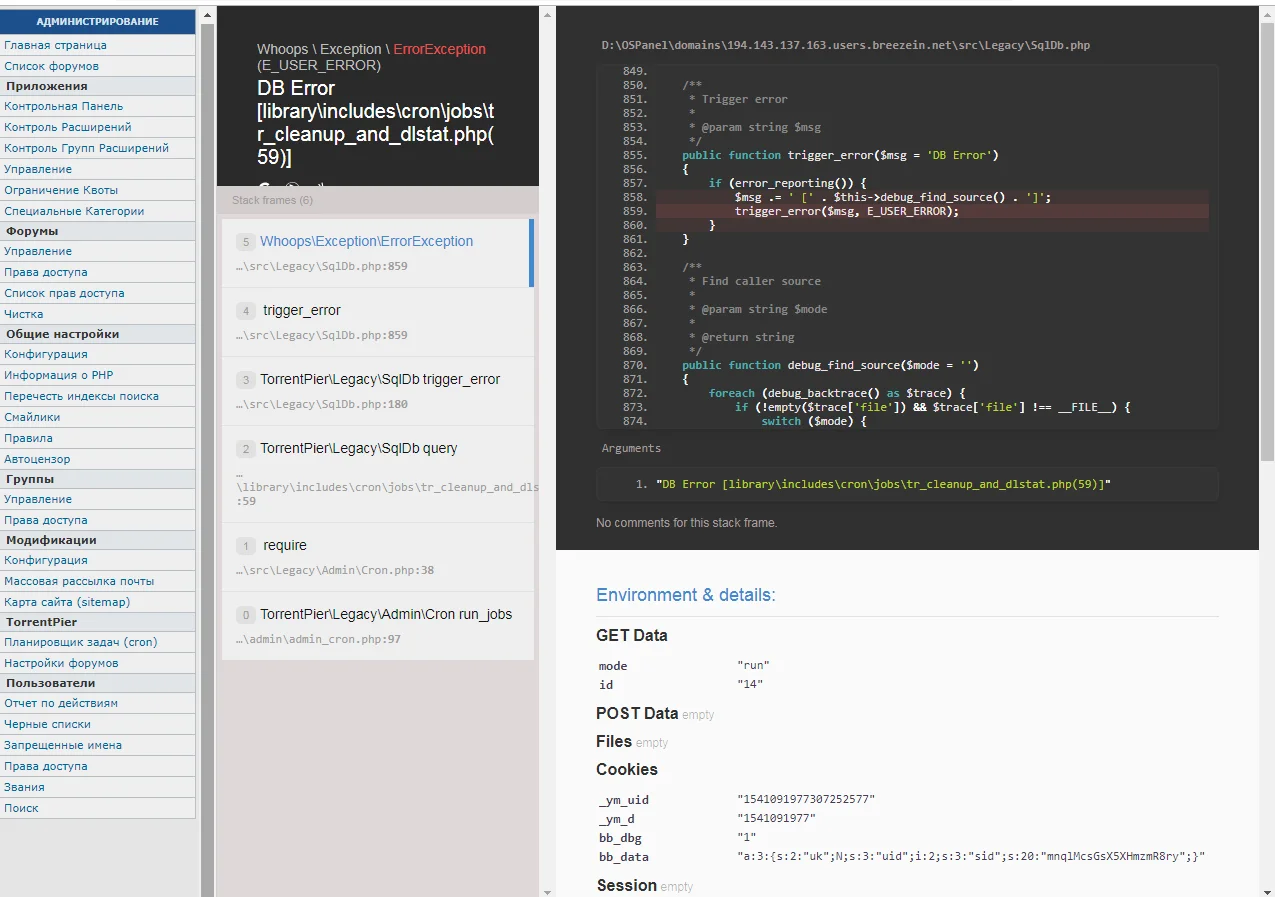Image resolution: width=1275 pixels, height=897 pixels.
Task: Open Карта сайта (sitemap) link
Action: pos(67,602)
